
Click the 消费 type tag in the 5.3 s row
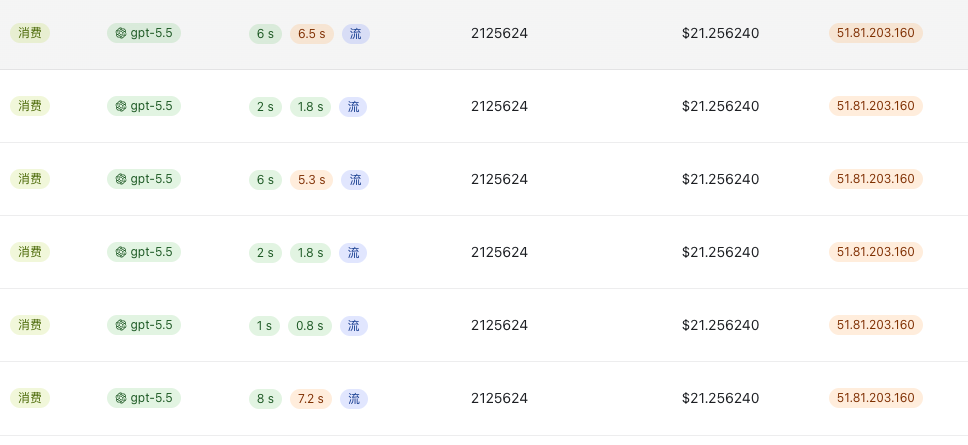pyautogui.click(x=30, y=179)
